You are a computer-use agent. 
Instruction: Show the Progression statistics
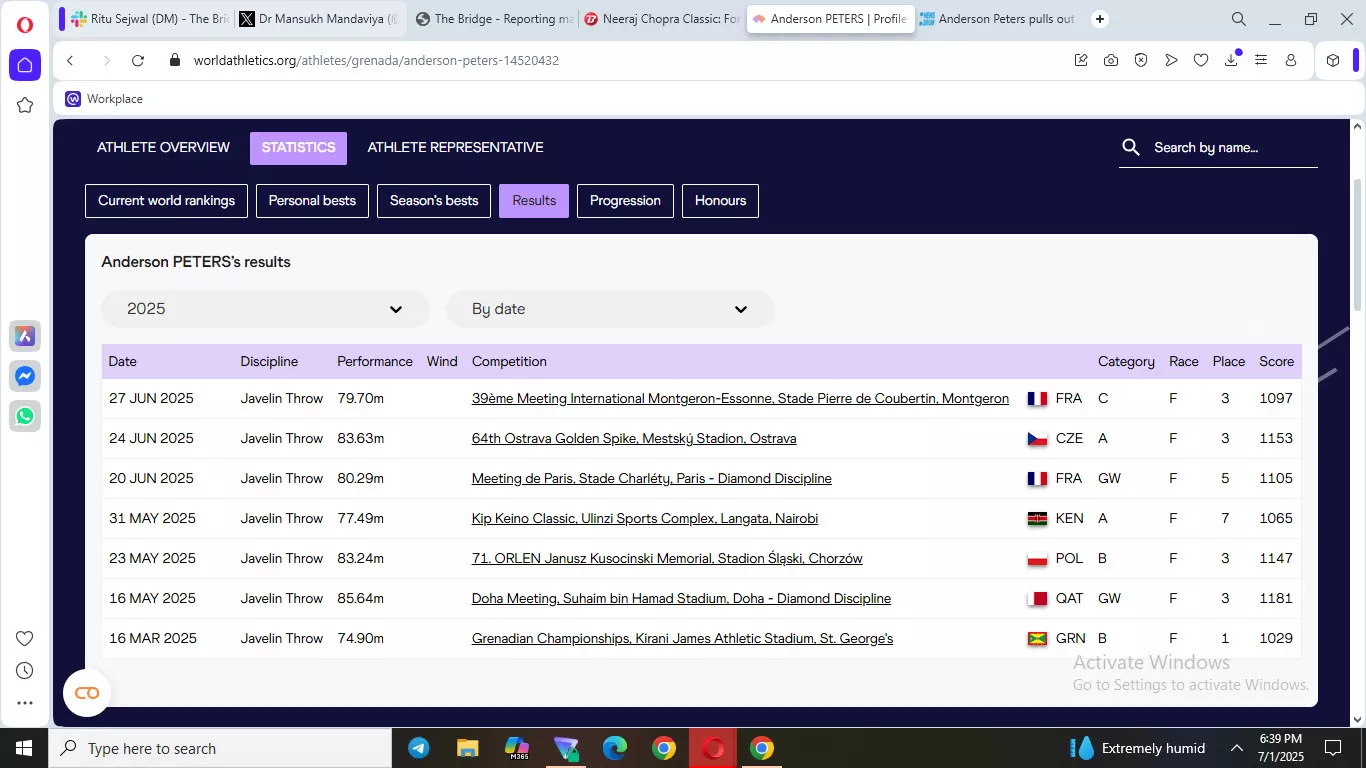625,200
